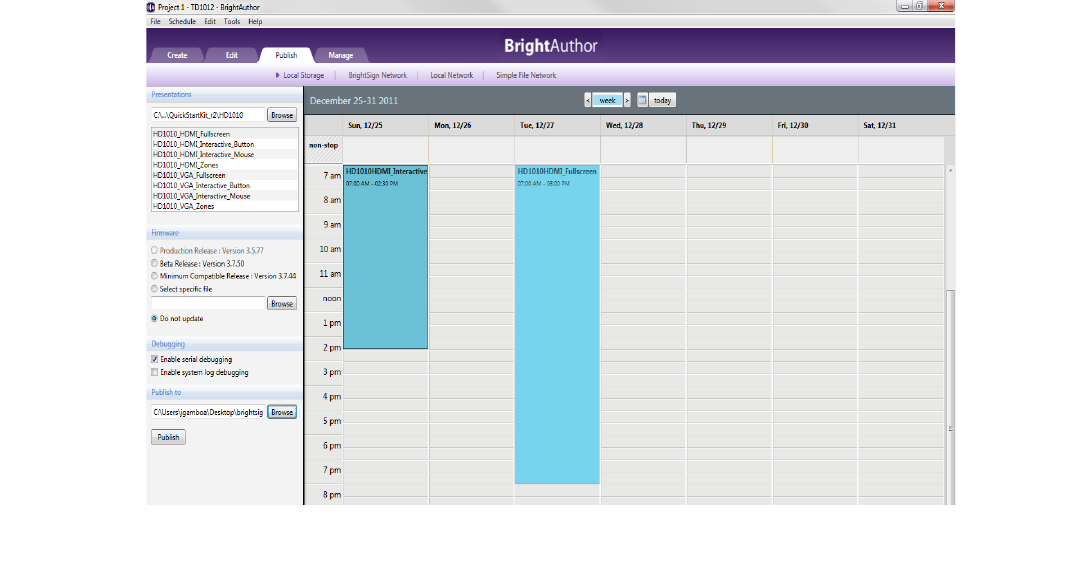The height and width of the screenshot is (577, 1080).
Task: Click the Publish button
Action: point(168,437)
